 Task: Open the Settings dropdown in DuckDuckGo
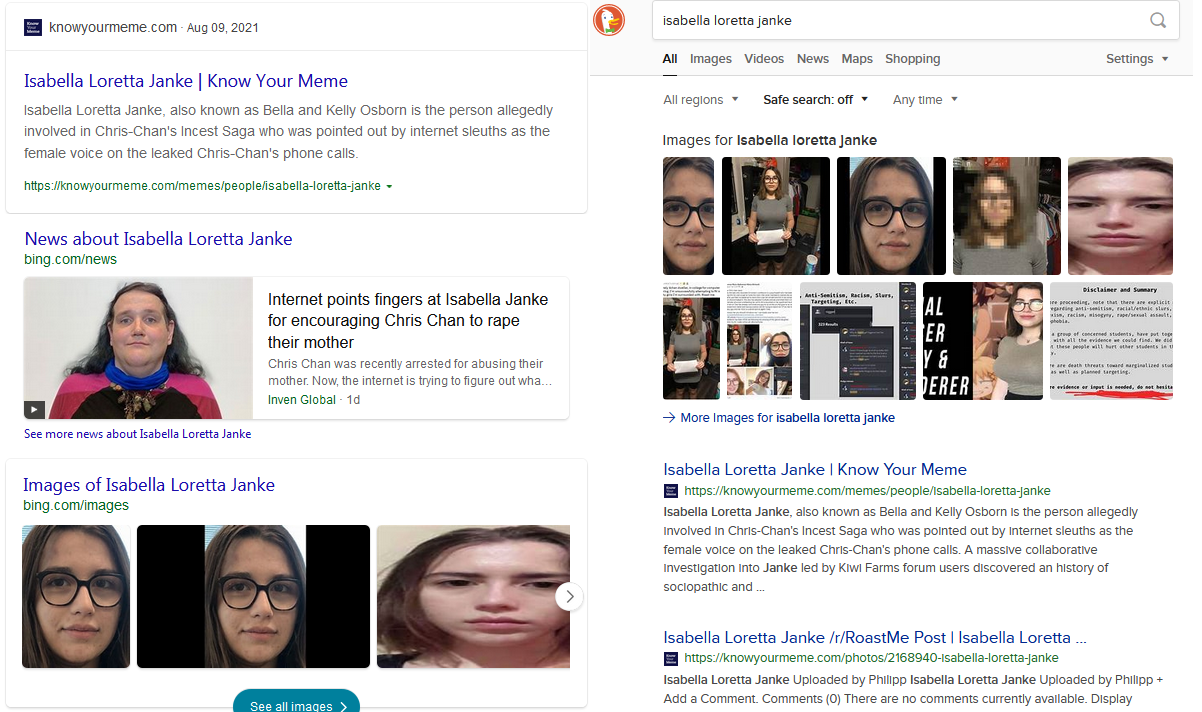point(1137,59)
